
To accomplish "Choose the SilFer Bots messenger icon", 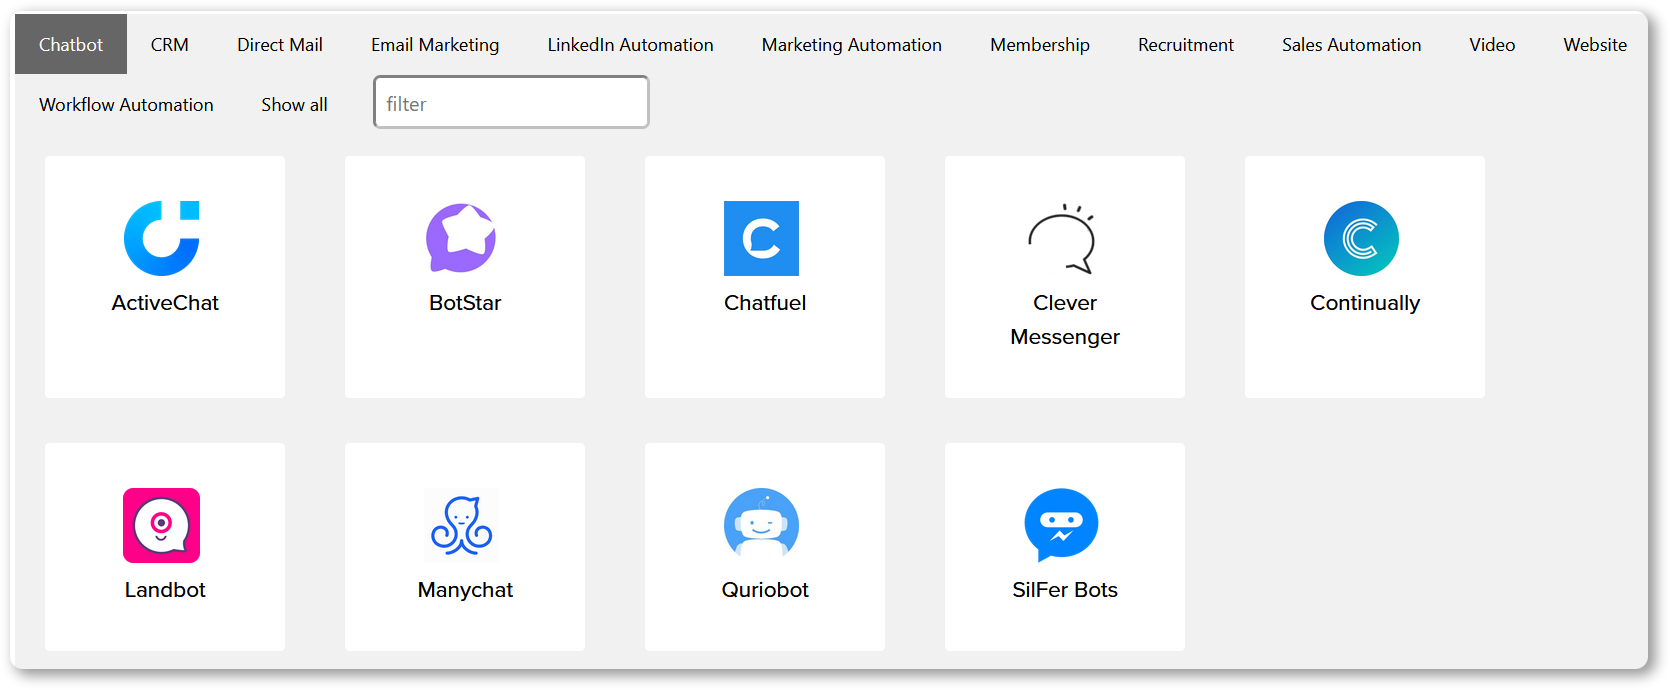I will tap(1062, 524).
